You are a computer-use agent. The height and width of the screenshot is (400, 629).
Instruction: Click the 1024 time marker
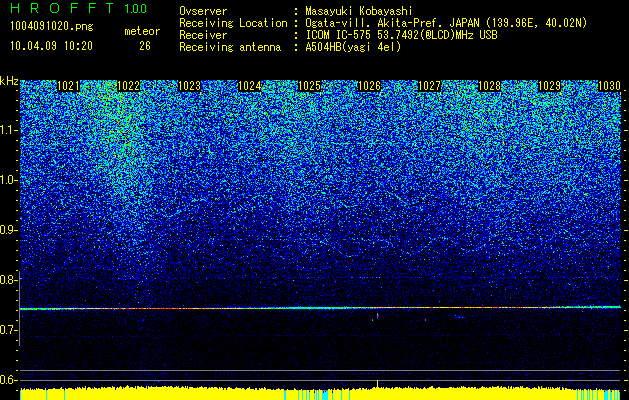(x=249, y=86)
